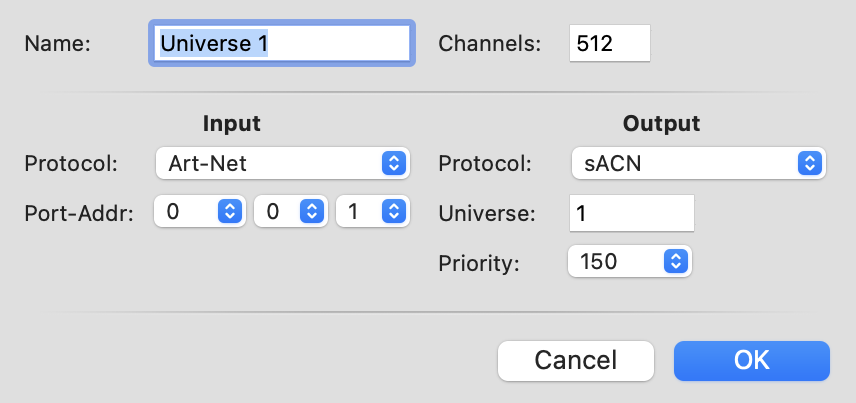Click the Name text field

click(x=282, y=44)
